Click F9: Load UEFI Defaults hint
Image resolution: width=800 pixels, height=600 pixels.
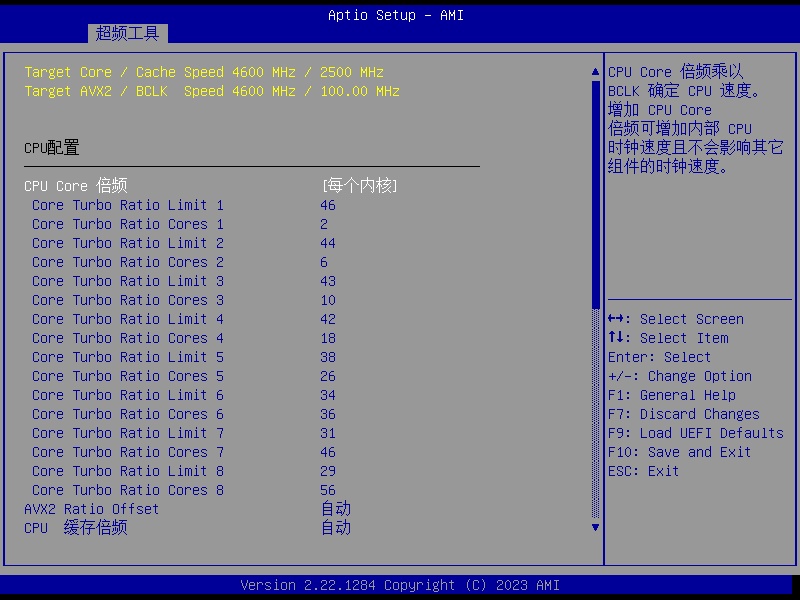(x=695, y=433)
